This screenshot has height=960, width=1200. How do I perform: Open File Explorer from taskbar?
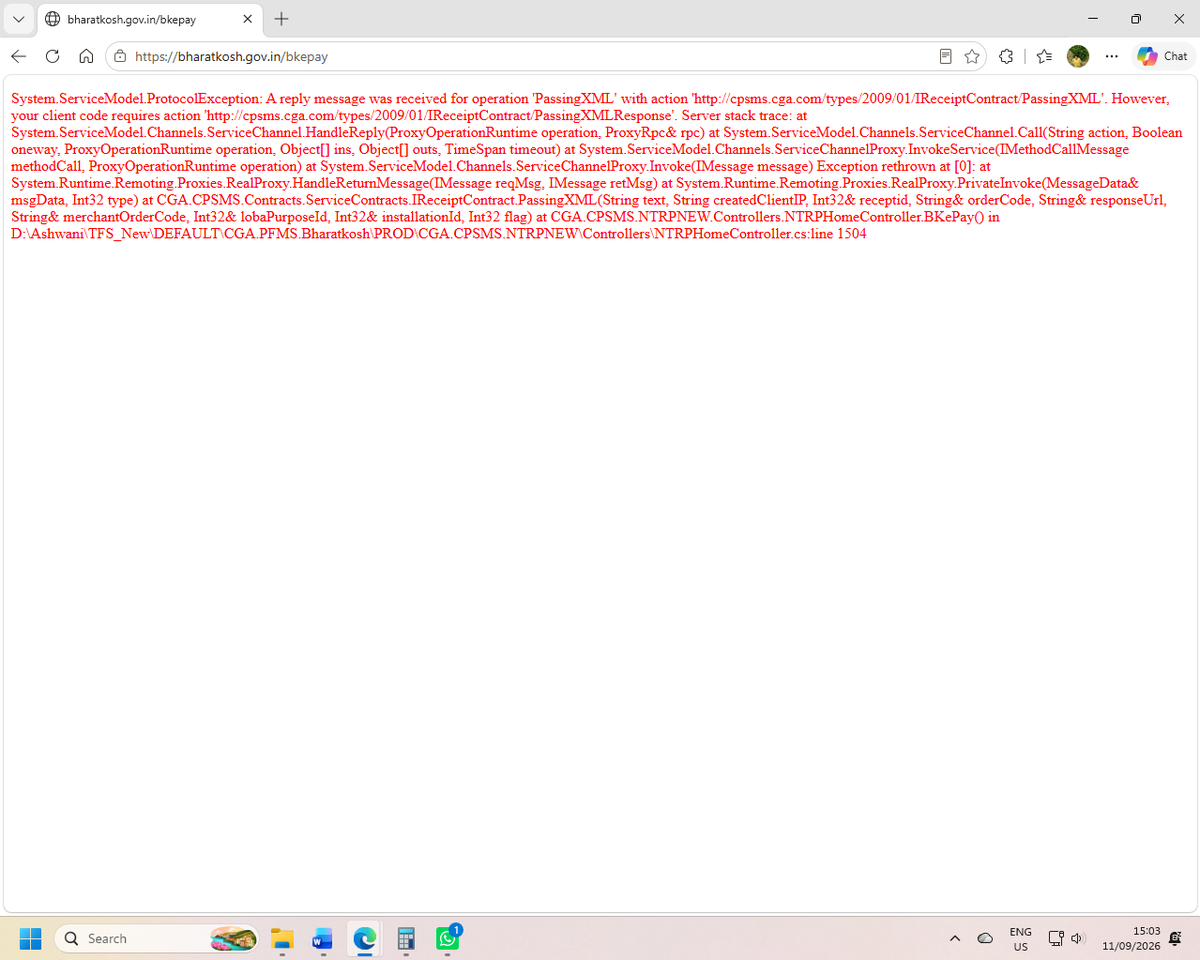coord(283,938)
